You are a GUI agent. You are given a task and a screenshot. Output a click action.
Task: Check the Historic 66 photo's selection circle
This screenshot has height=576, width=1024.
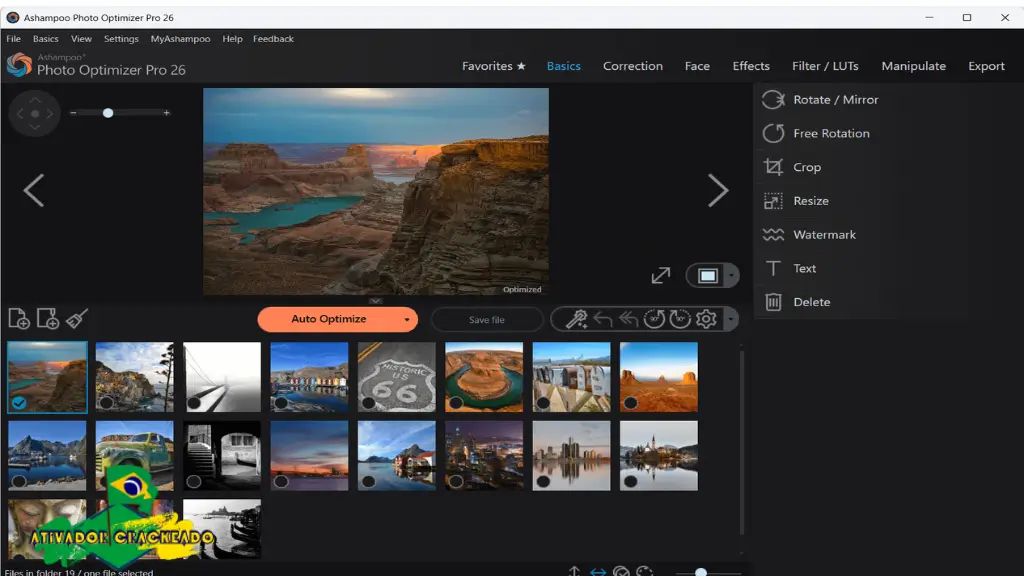coord(369,403)
